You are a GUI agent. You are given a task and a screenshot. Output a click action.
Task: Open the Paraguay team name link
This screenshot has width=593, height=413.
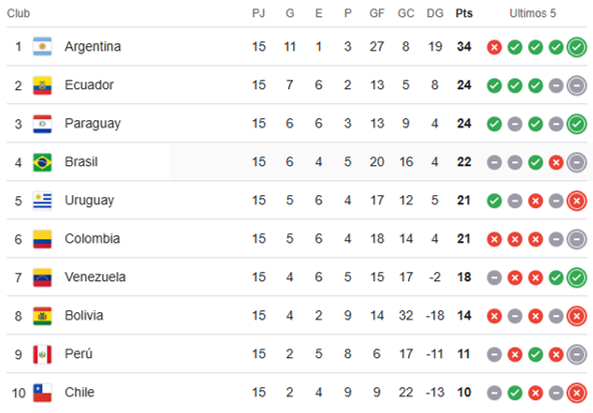click(93, 124)
